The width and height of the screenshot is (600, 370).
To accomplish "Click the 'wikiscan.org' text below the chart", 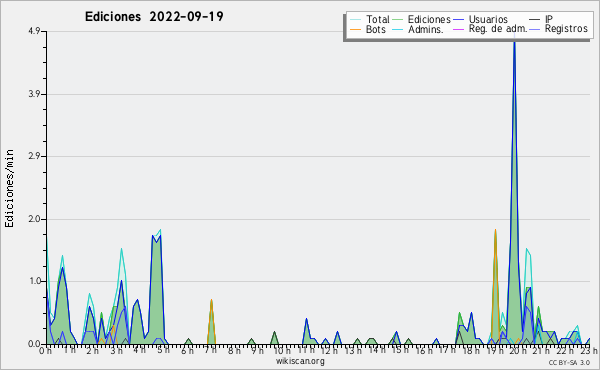I will [300, 361].
